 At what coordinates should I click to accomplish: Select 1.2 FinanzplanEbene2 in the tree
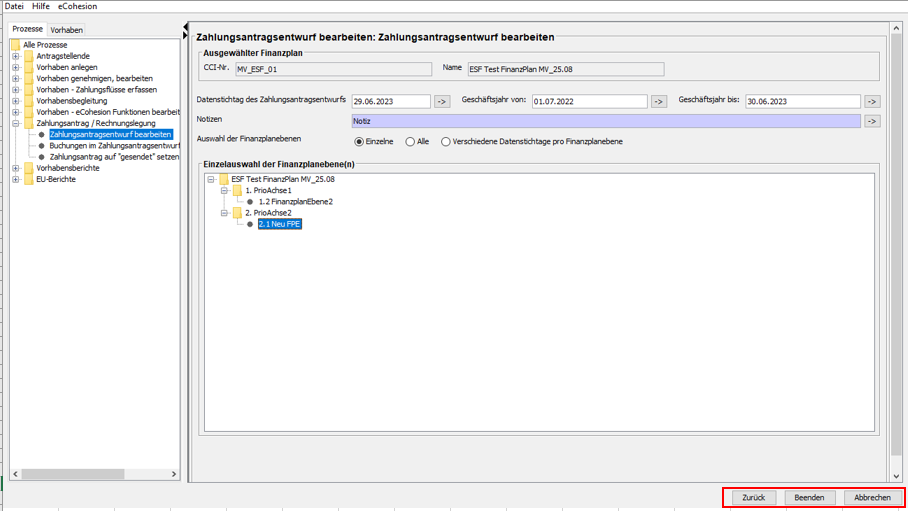[295, 202]
